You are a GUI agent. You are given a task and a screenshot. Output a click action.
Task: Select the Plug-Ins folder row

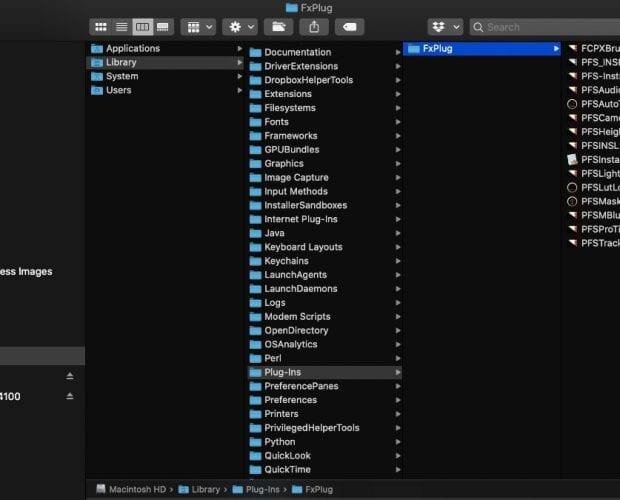tap(325, 372)
